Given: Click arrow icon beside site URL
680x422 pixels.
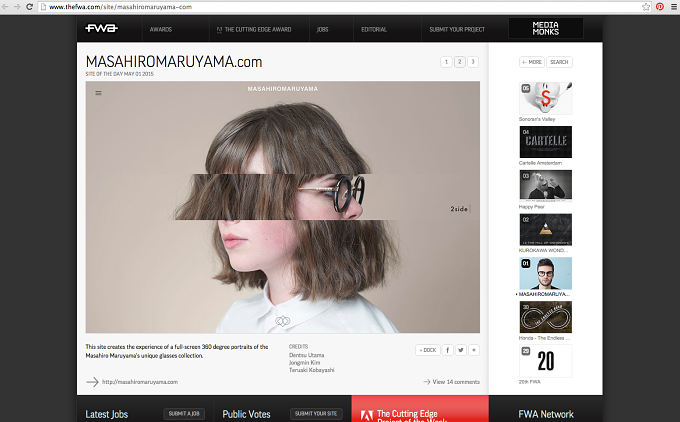Looking at the screenshot, I should [92, 382].
